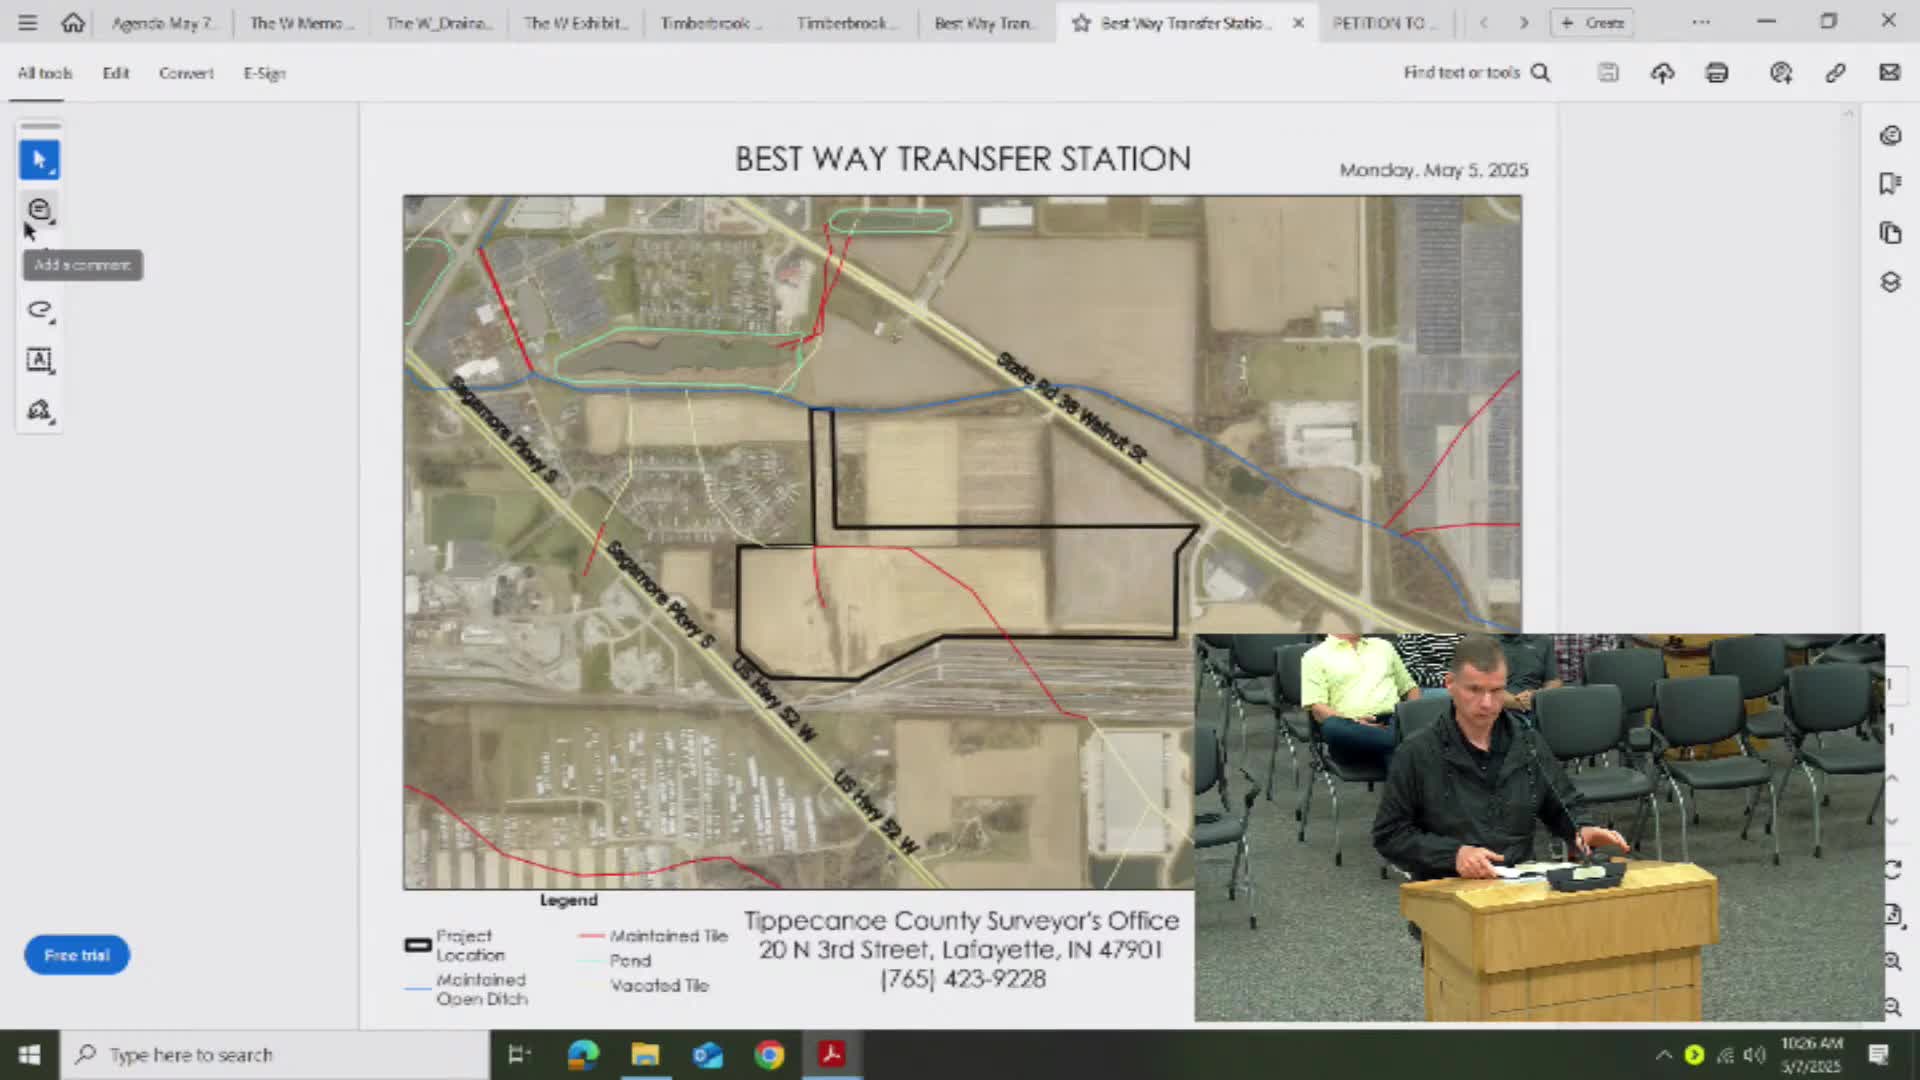Open the hamburger main menu
Screen dimensions: 1920x1080
pos(27,22)
